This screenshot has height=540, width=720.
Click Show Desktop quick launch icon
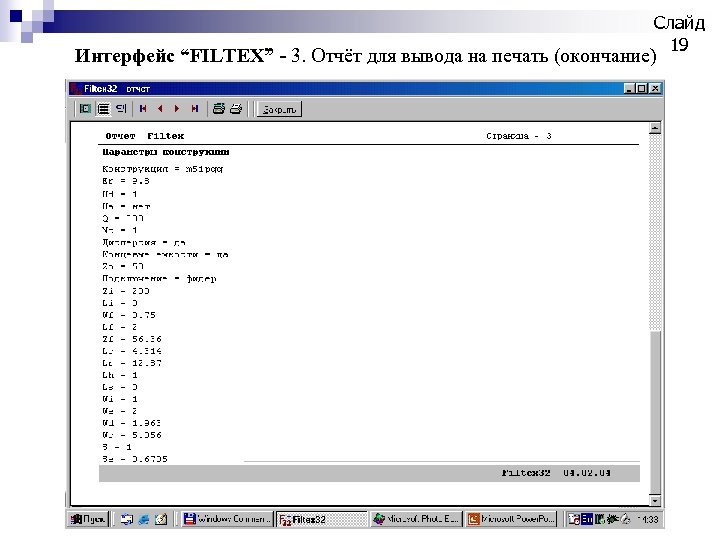click(127, 519)
